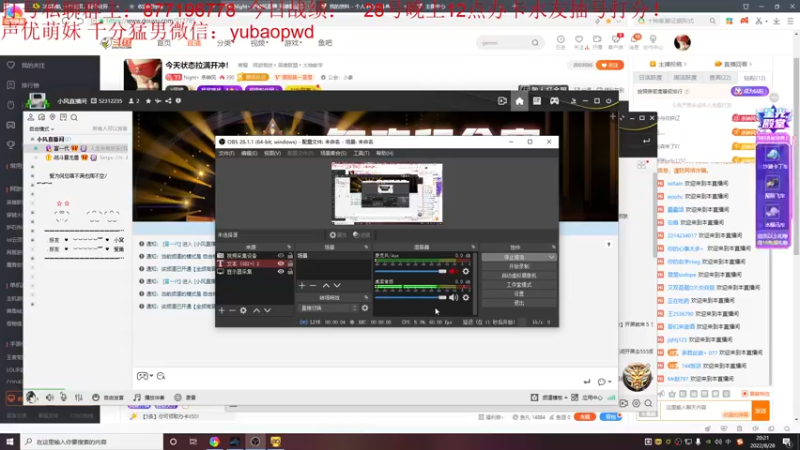Adjust the microphone volume slider in OBS mixer
The height and width of the screenshot is (450, 800).
pyautogui.click(x=411, y=271)
